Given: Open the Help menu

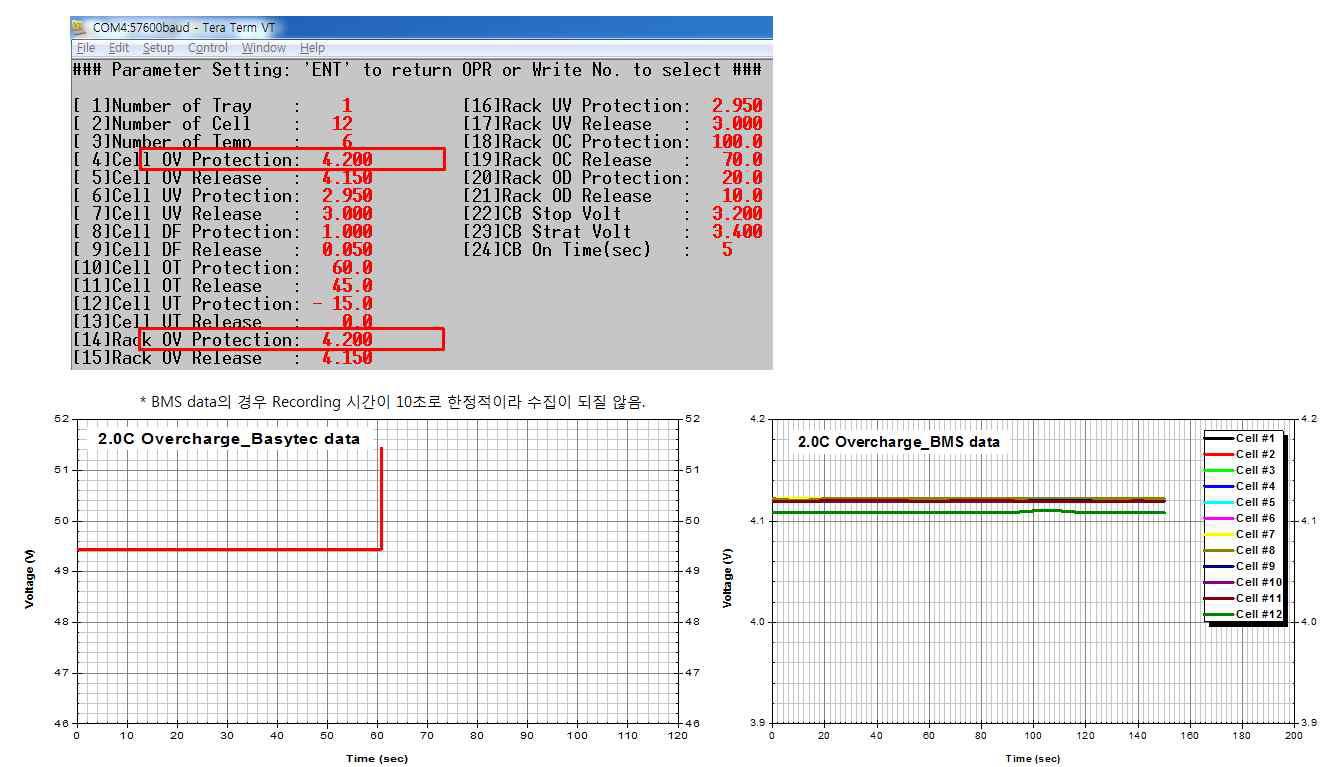Looking at the screenshot, I should tap(312, 47).
